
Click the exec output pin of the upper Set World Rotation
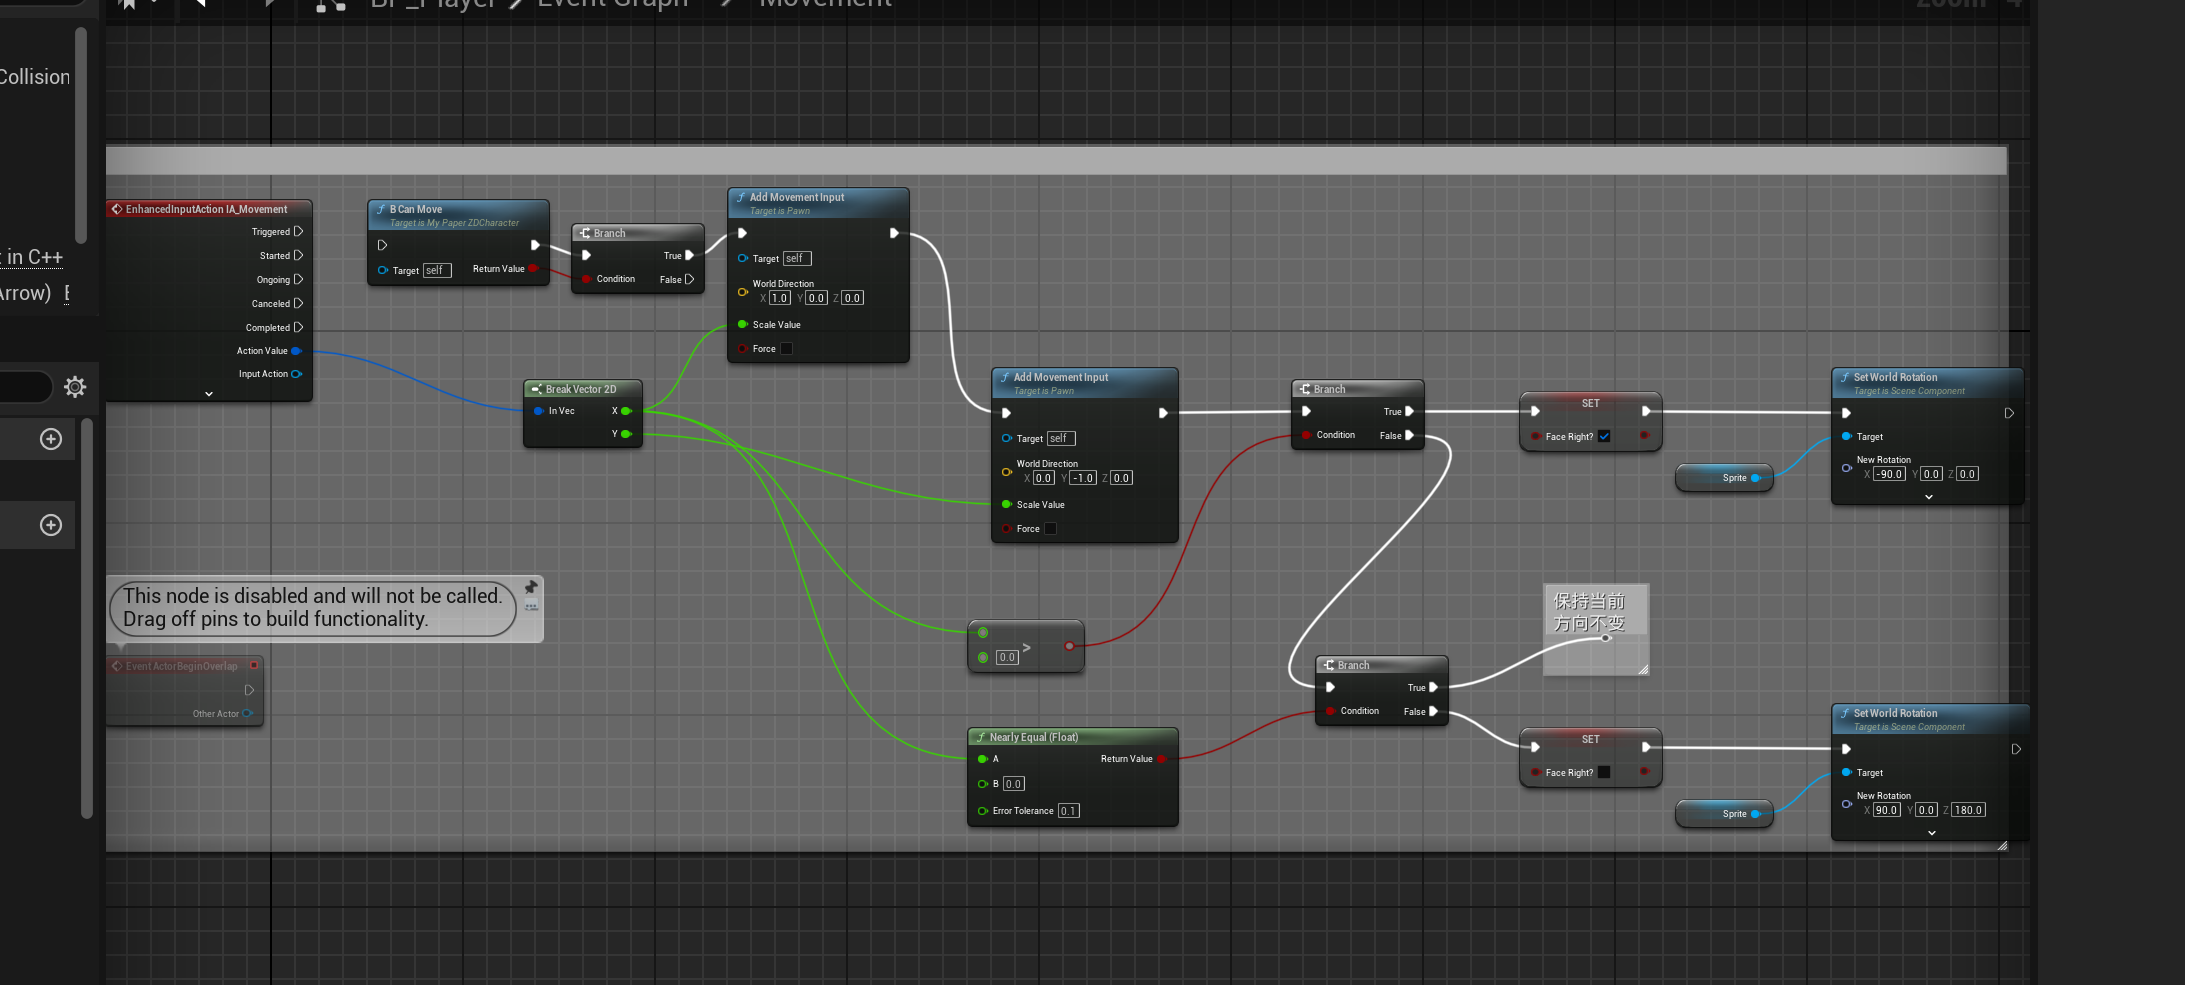pyautogui.click(x=2009, y=413)
